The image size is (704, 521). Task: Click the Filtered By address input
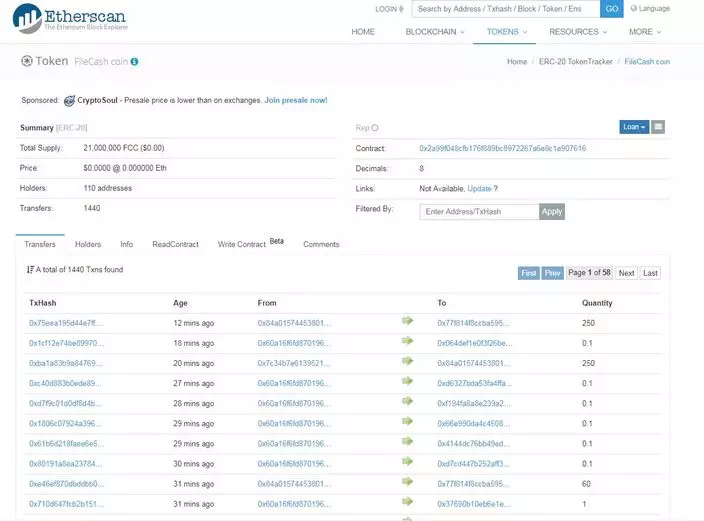pos(479,211)
